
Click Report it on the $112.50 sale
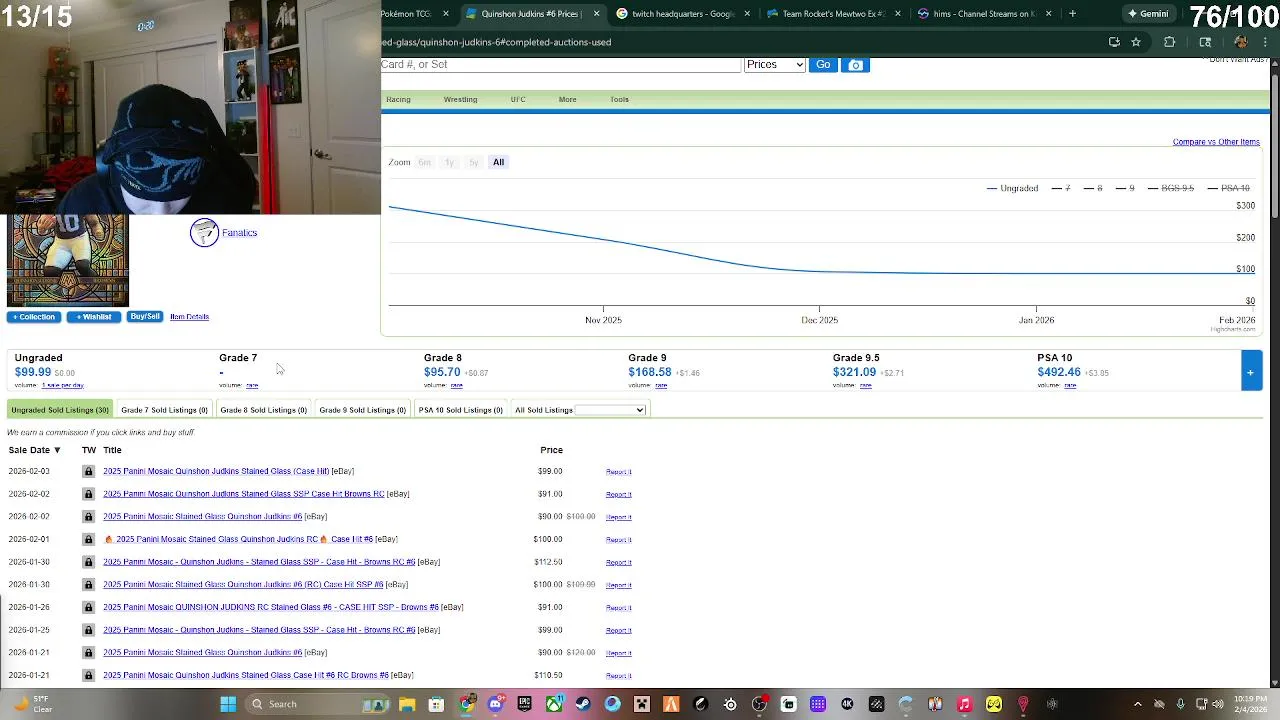[618, 562]
